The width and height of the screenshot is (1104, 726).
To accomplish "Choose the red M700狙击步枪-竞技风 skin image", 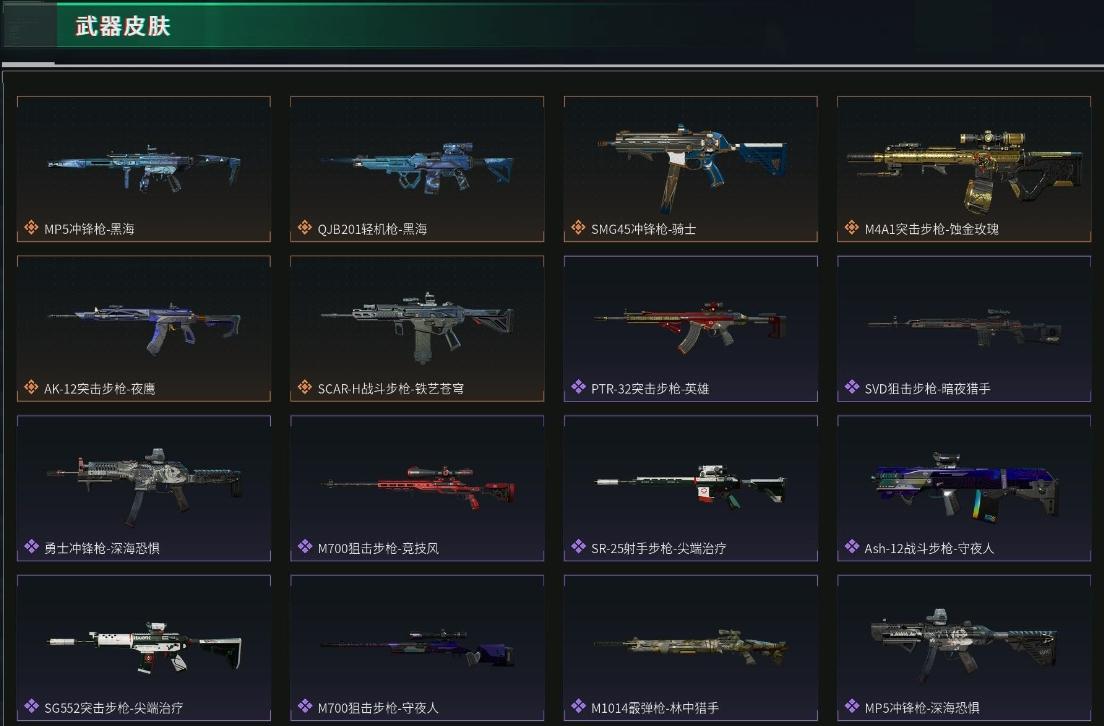I will pos(418,486).
